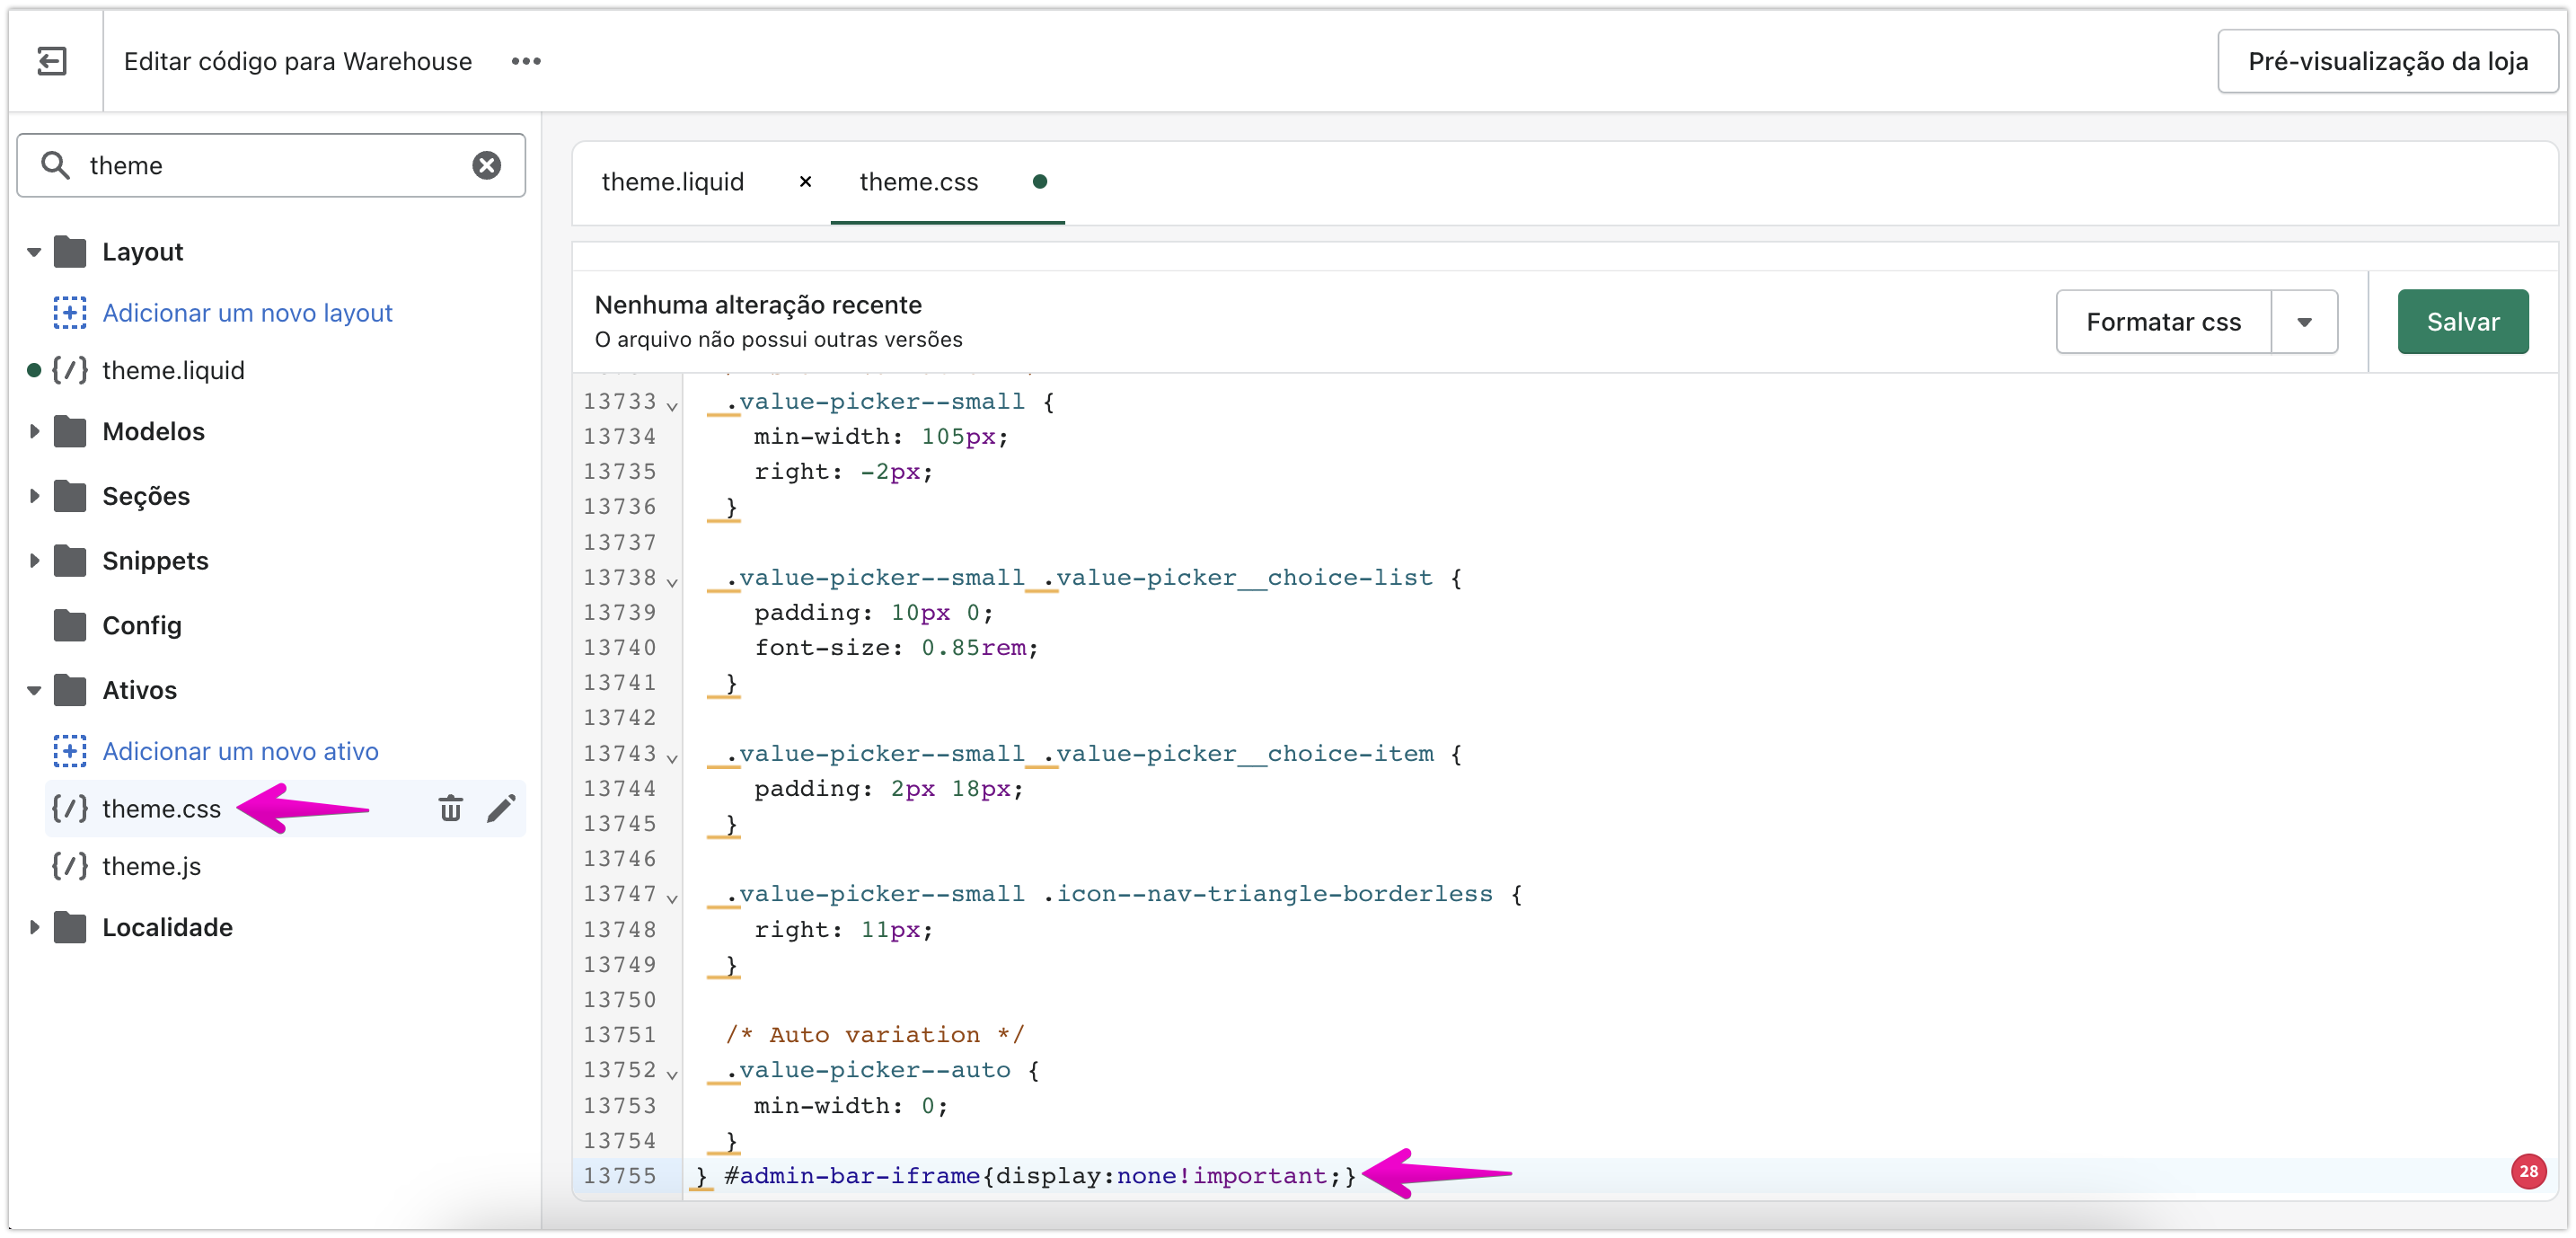The height and width of the screenshot is (1238, 2576).
Task: Click the Auto variation comment line
Action: click(874, 1034)
